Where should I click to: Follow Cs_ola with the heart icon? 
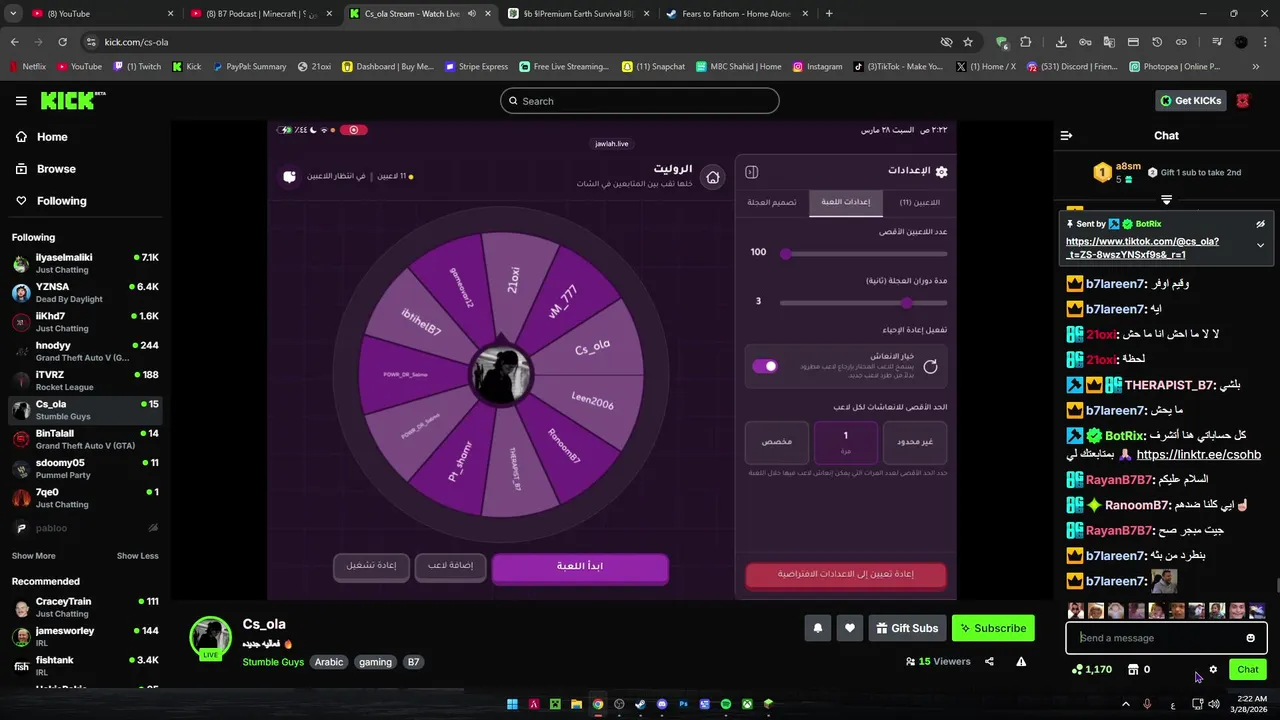[849, 628]
